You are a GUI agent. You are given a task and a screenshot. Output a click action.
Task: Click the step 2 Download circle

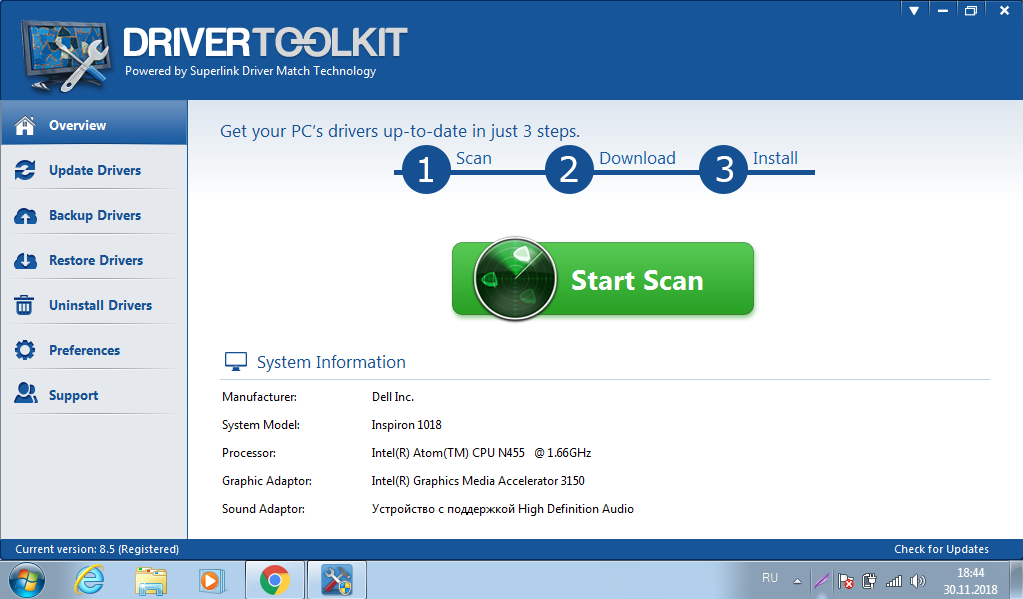pyautogui.click(x=569, y=170)
